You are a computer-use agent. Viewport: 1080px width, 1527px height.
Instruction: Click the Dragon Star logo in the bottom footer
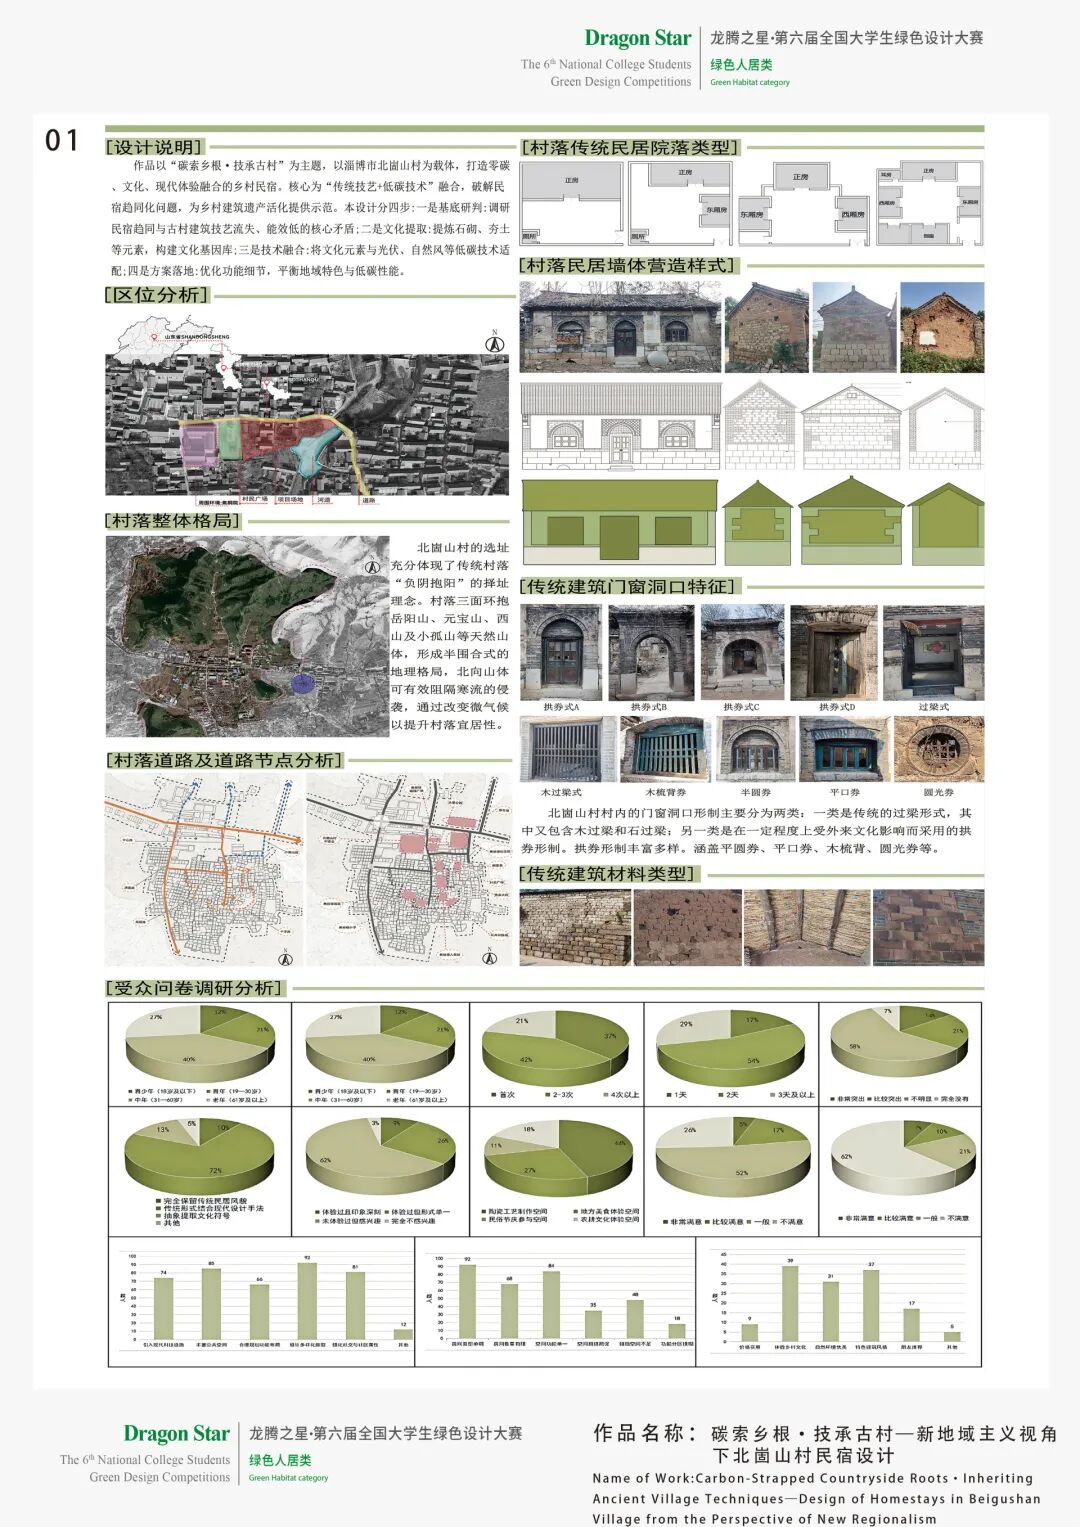click(176, 1434)
